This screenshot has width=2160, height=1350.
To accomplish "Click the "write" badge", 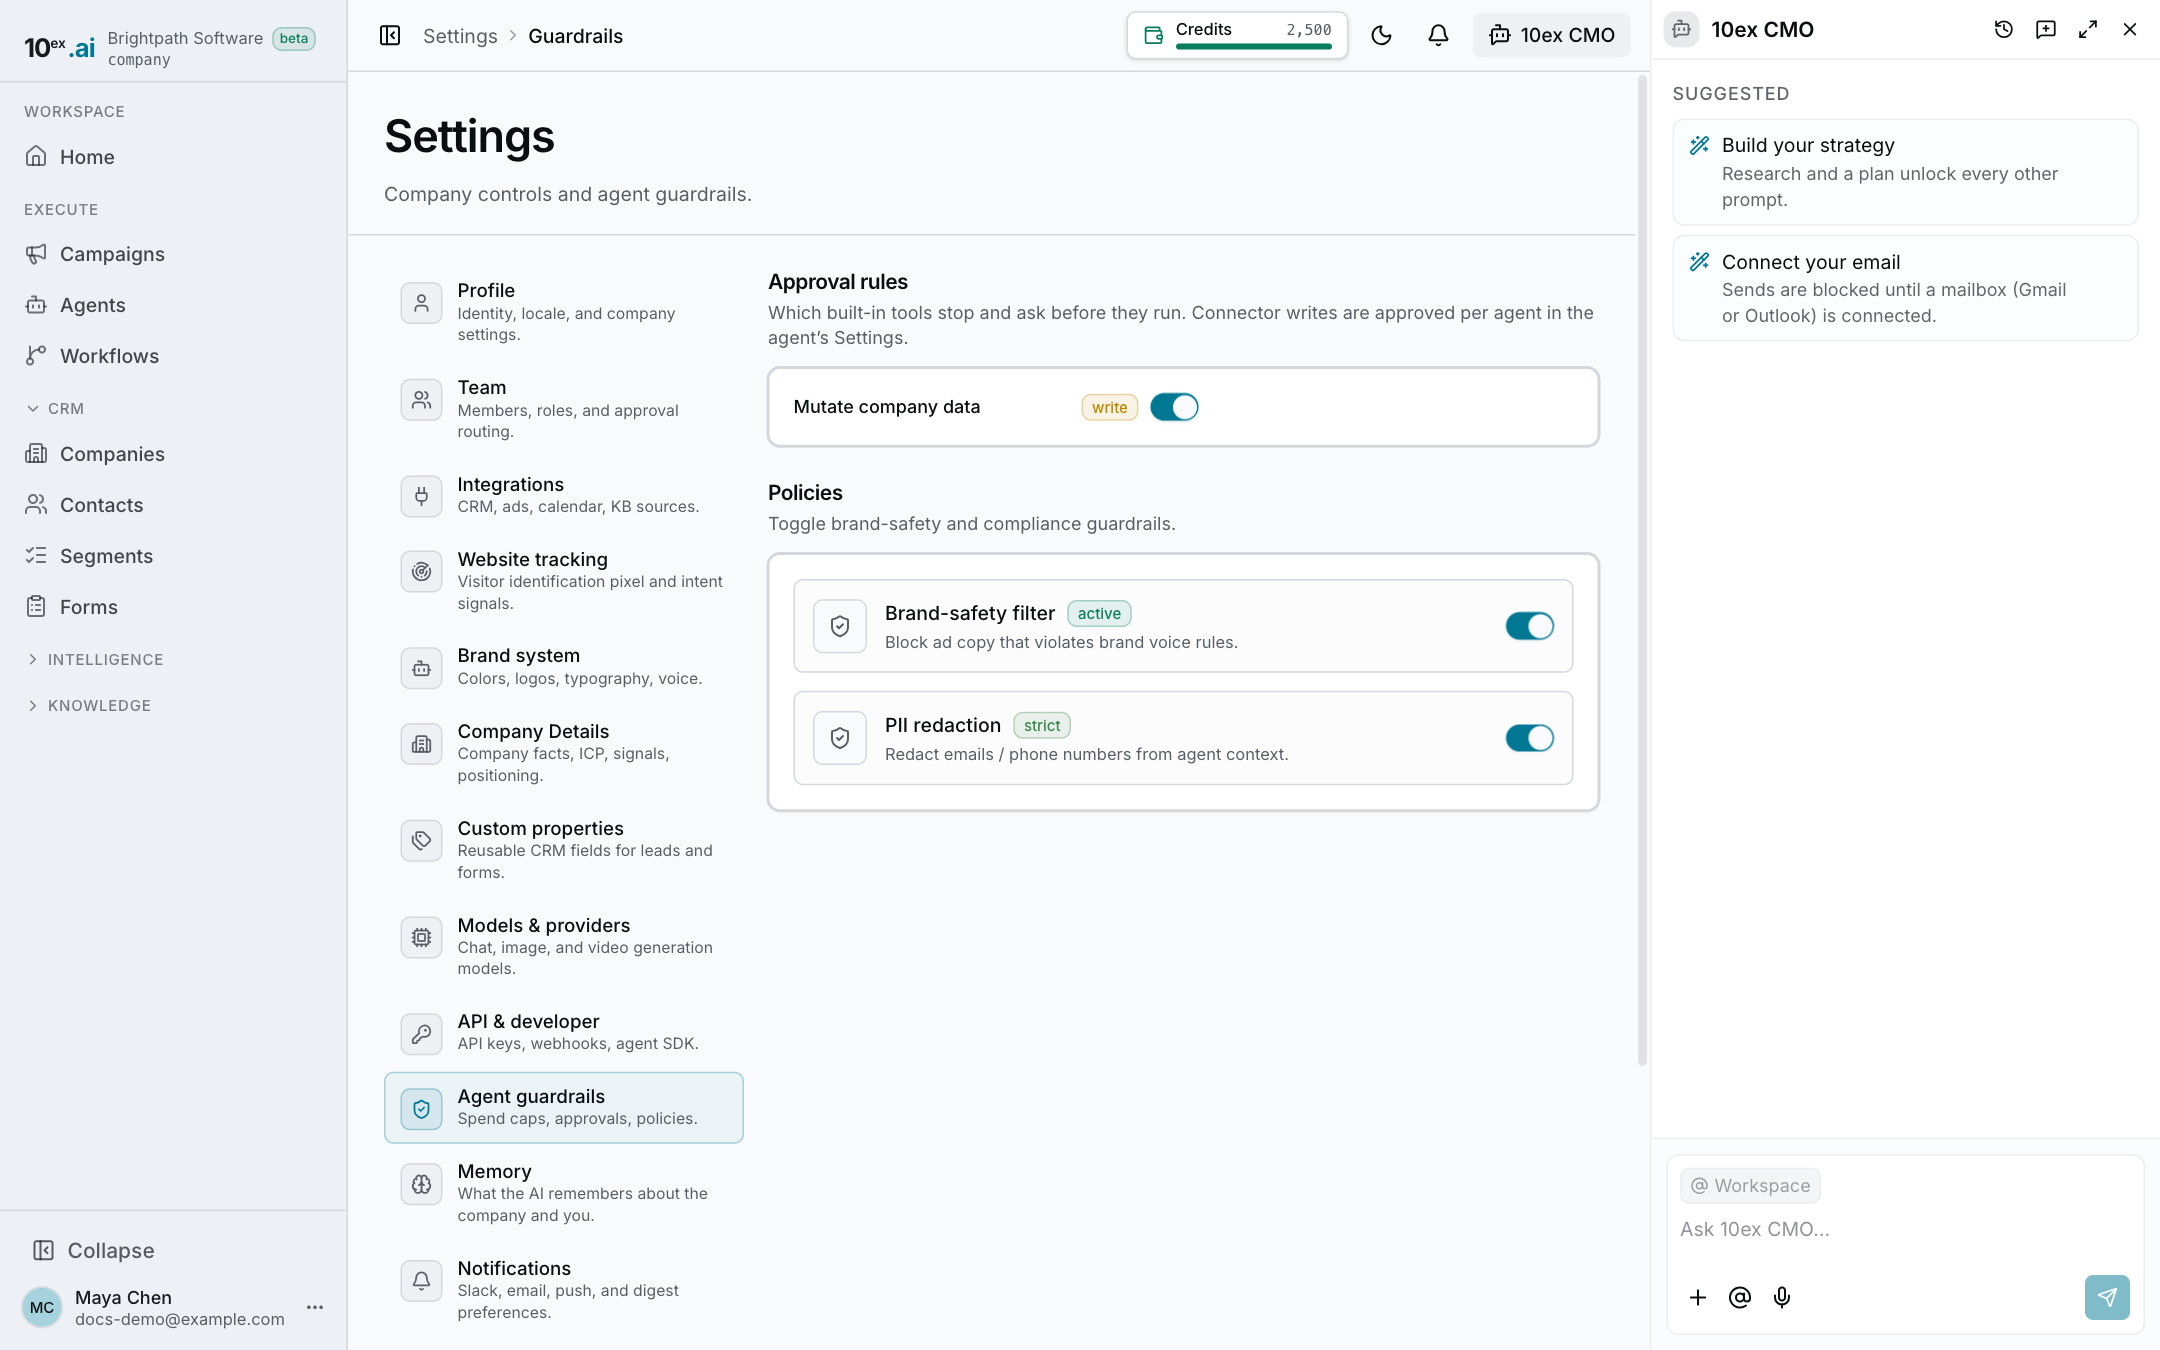I will tap(1109, 407).
